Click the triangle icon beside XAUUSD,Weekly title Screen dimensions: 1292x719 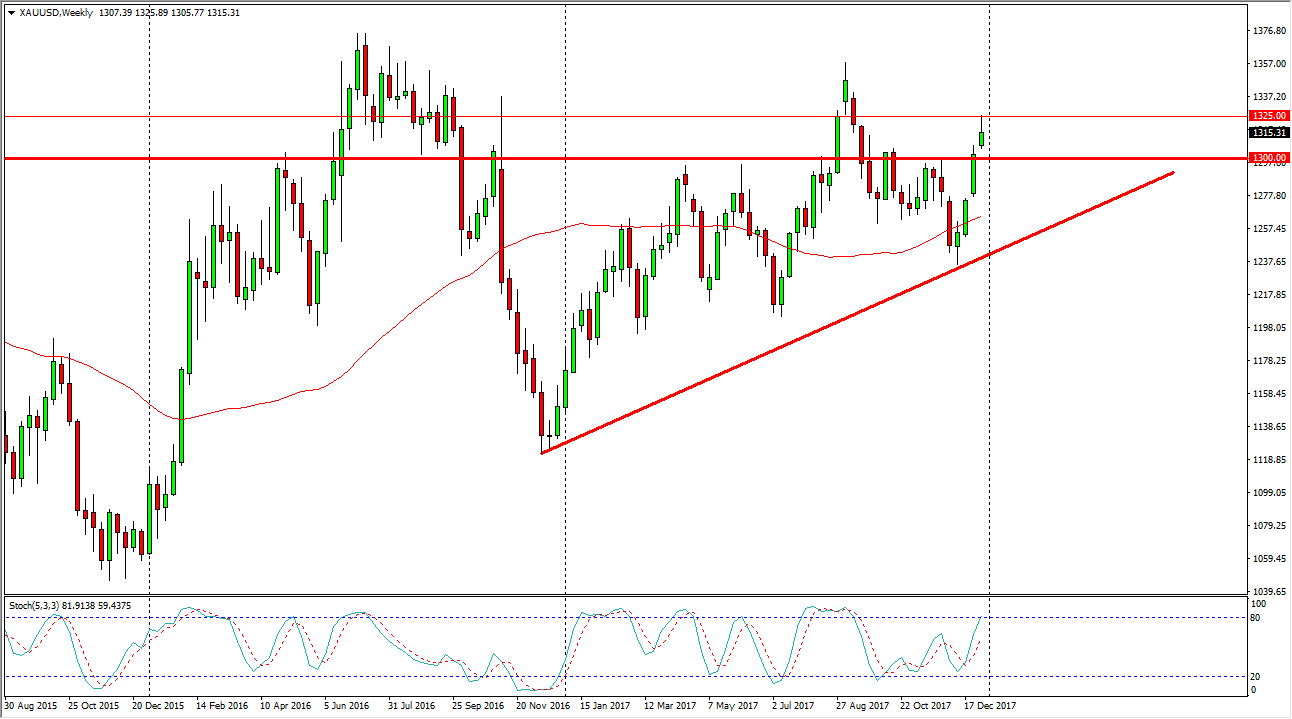point(11,12)
